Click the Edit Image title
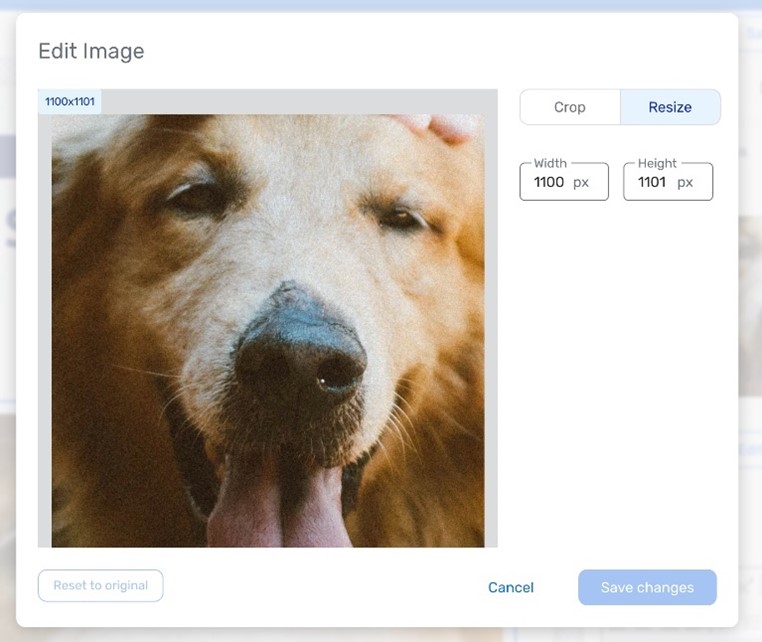The image size is (762, 642). click(x=91, y=51)
